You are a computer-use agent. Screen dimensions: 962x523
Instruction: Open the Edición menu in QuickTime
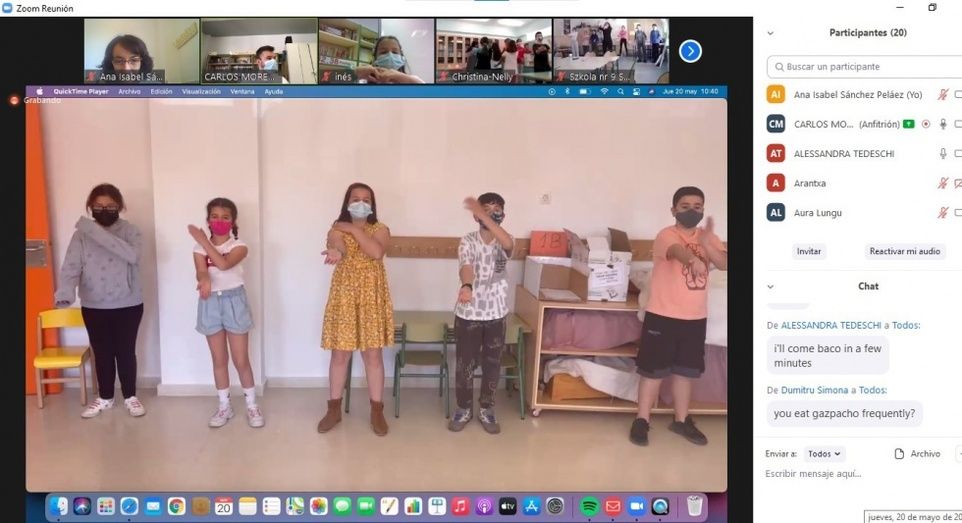[x=161, y=91]
